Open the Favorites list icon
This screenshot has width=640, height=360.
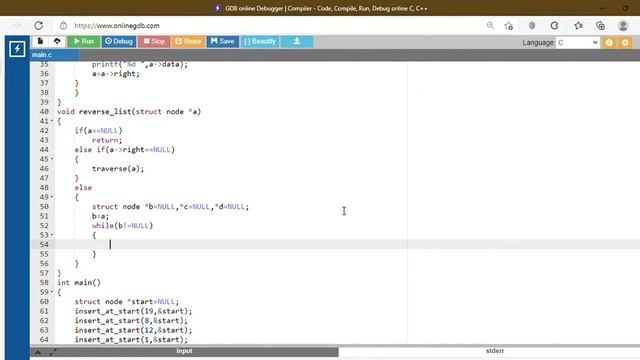(578, 26)
